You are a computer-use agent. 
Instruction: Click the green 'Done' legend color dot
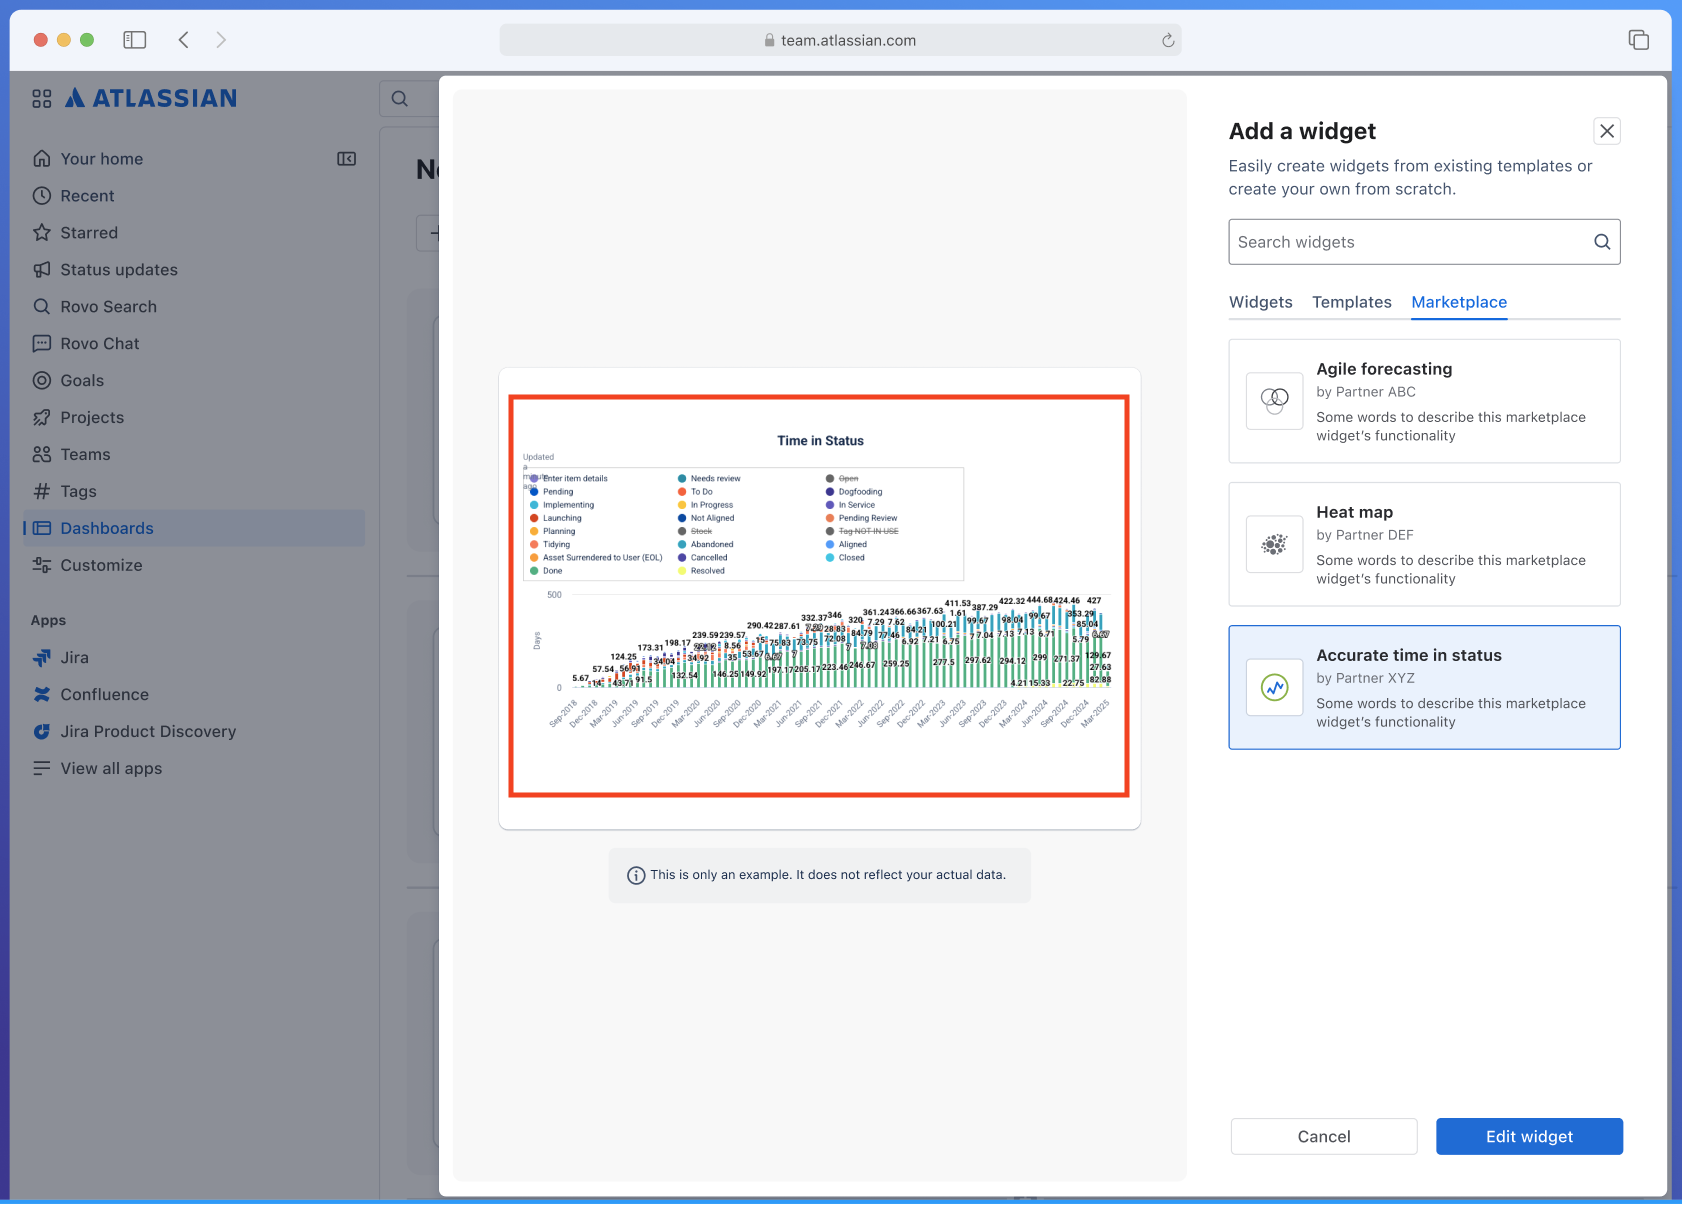[x=534, y=571]
